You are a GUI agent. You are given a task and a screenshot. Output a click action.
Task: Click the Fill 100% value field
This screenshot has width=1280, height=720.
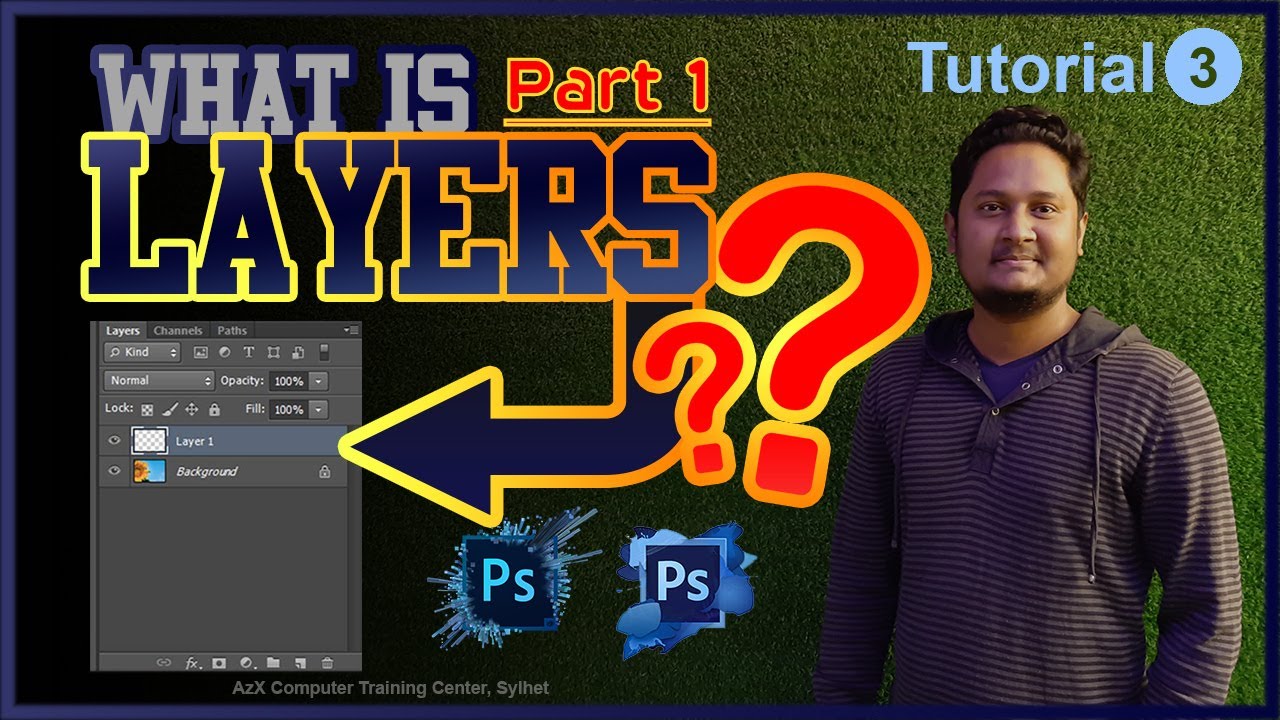tap(289, 410)
